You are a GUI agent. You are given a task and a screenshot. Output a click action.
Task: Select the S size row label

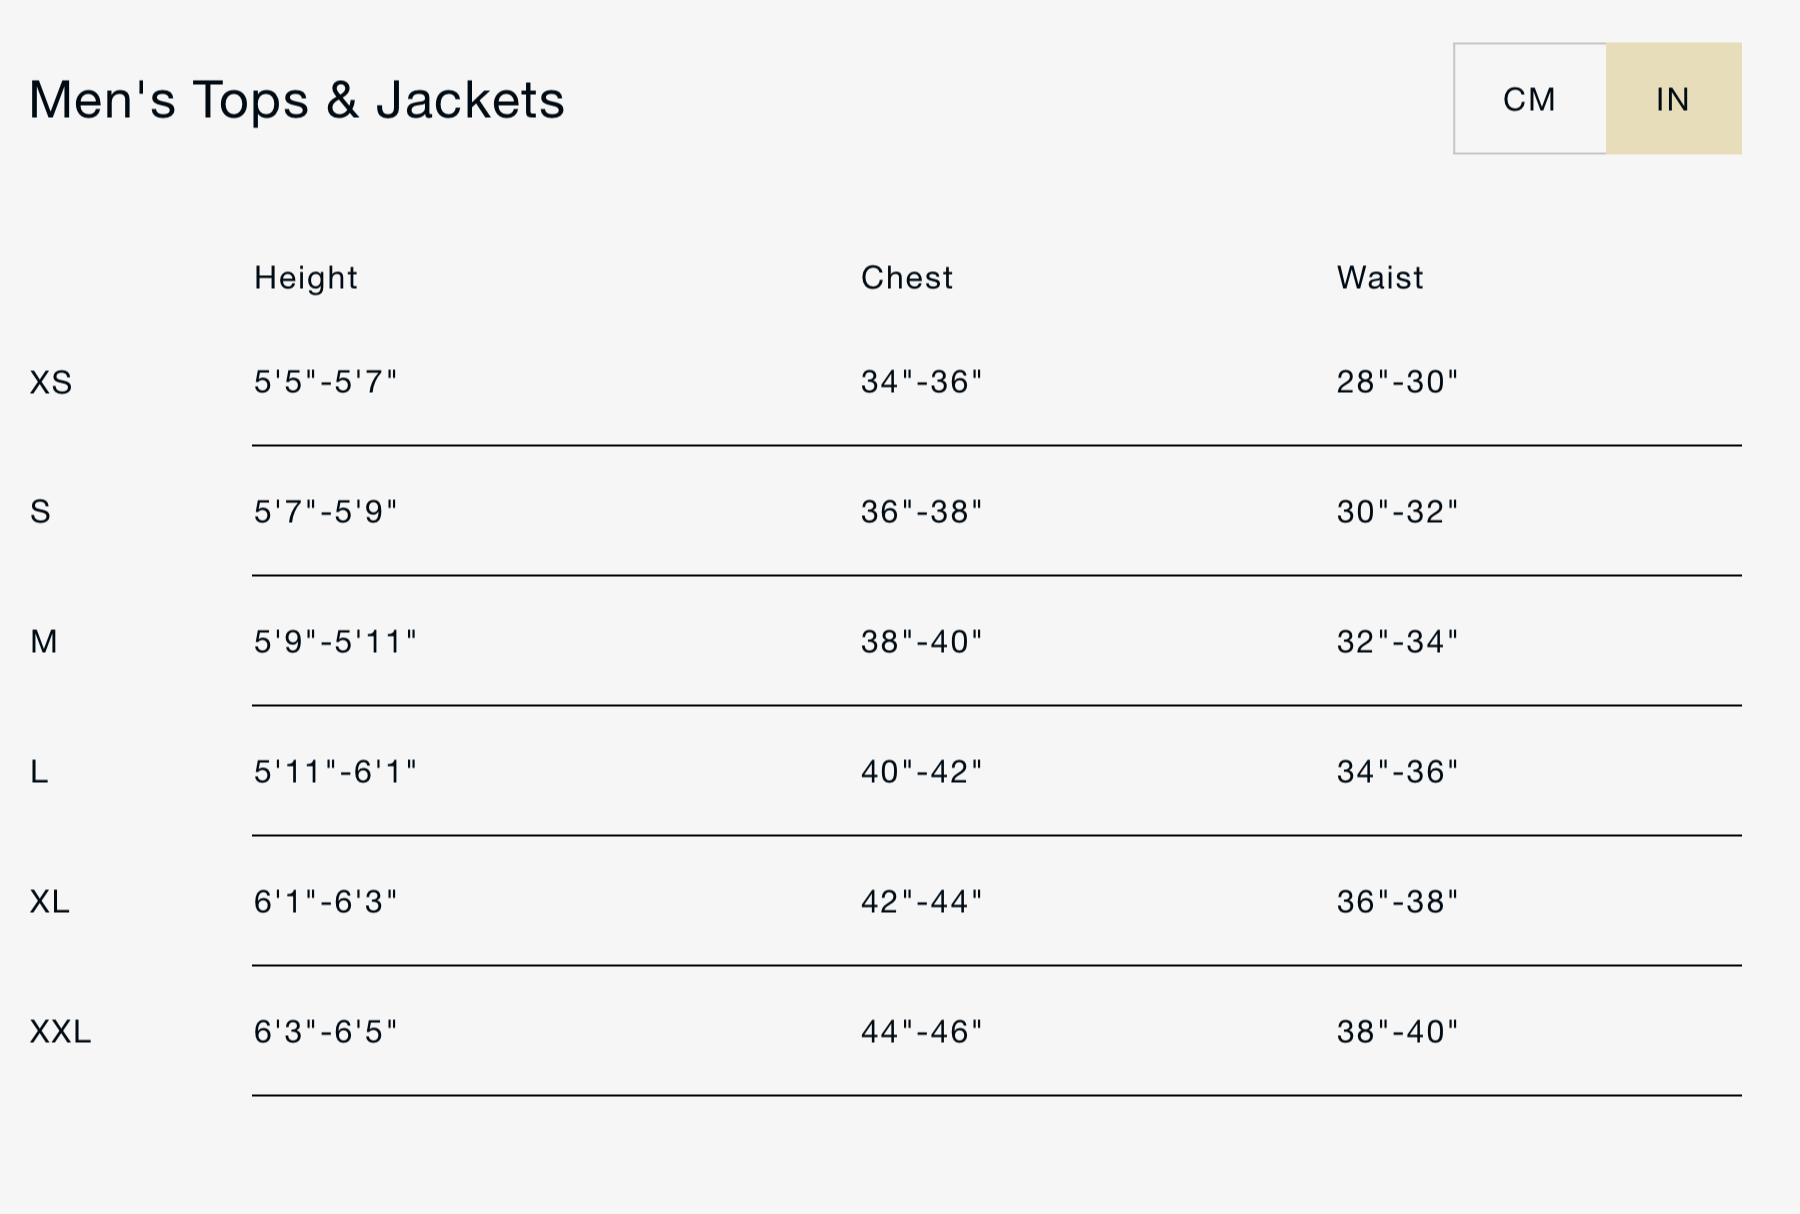[40, 512]
